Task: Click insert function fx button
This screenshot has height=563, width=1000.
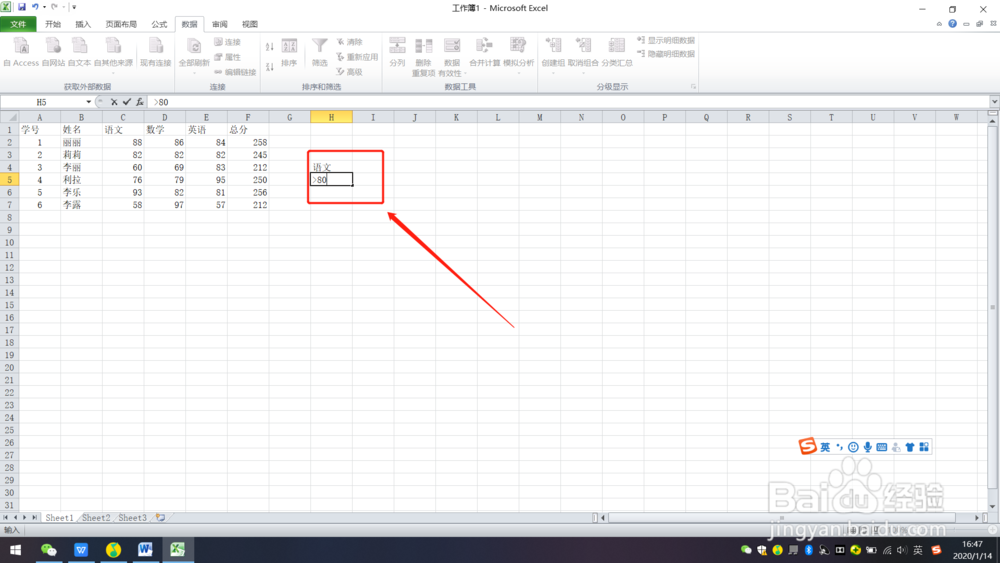Action: click(x=140, y=102)
